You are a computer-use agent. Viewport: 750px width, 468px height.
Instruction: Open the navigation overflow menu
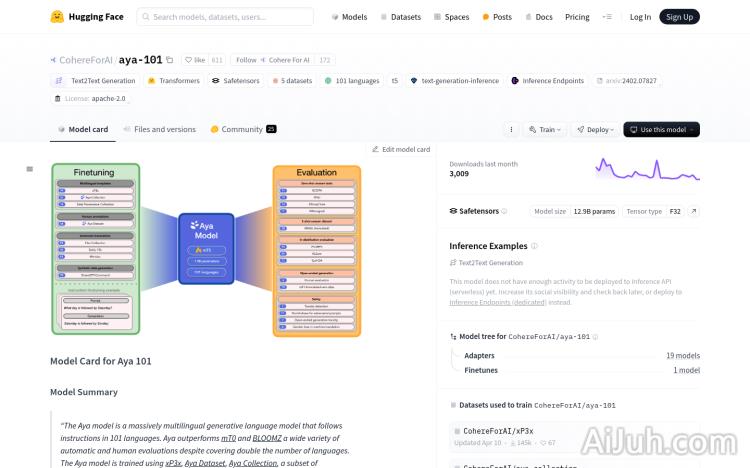pyautogui.click(x=607, y=17)
